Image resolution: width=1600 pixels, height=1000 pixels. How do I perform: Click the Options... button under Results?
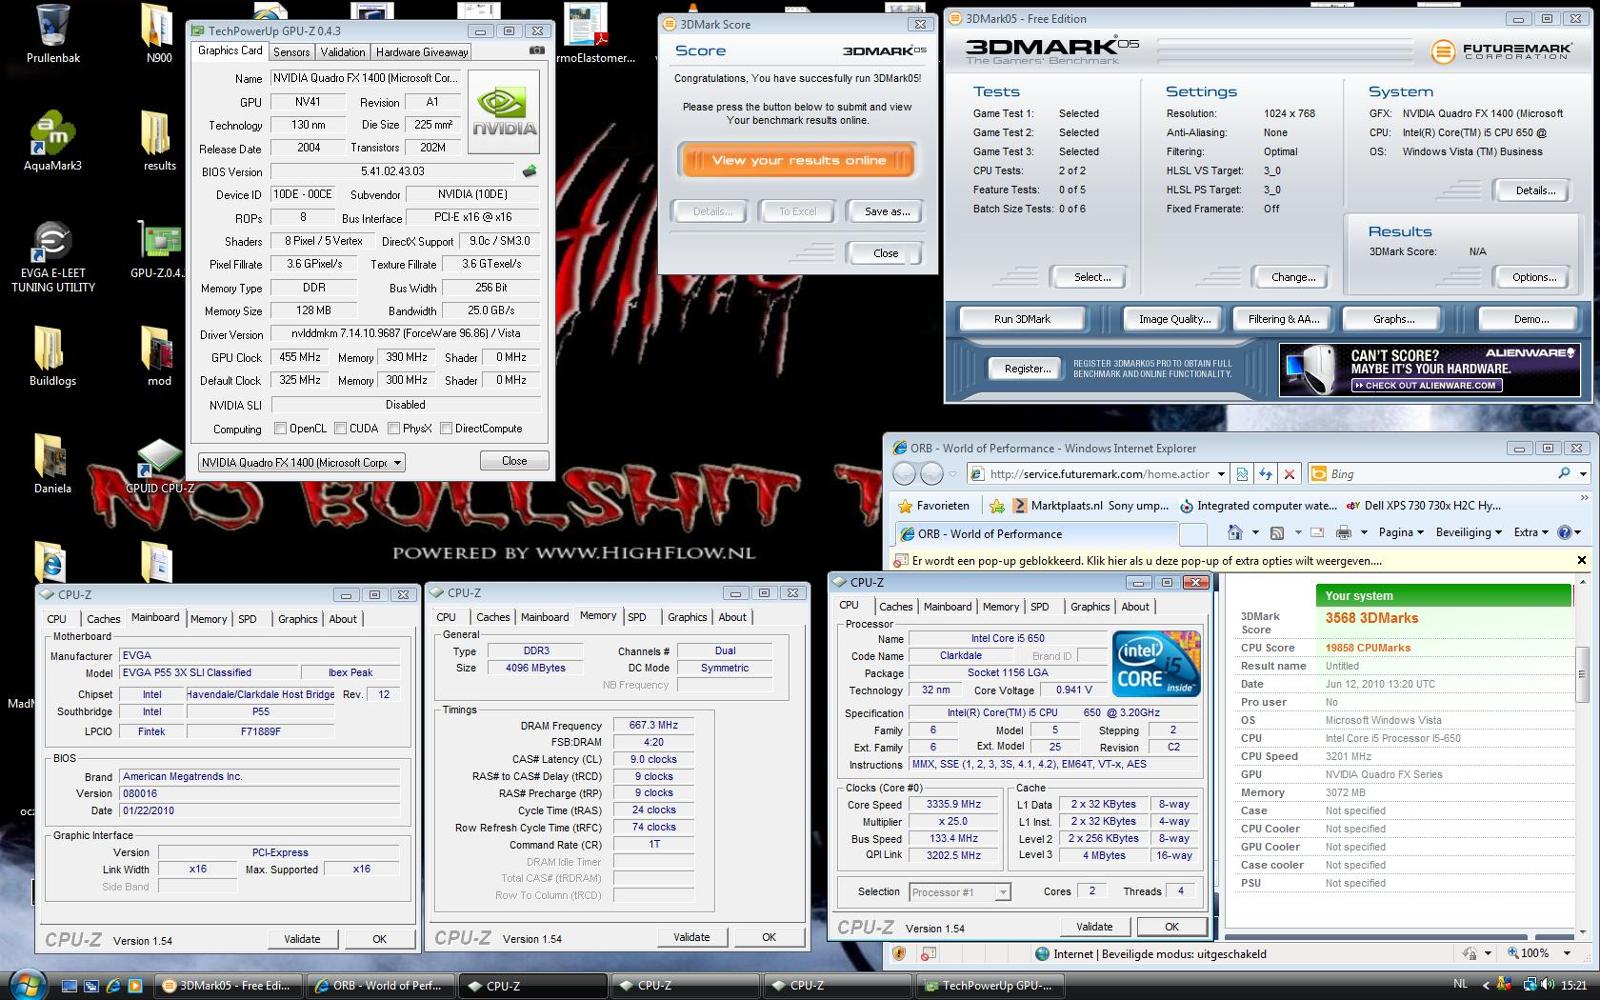1533,277
